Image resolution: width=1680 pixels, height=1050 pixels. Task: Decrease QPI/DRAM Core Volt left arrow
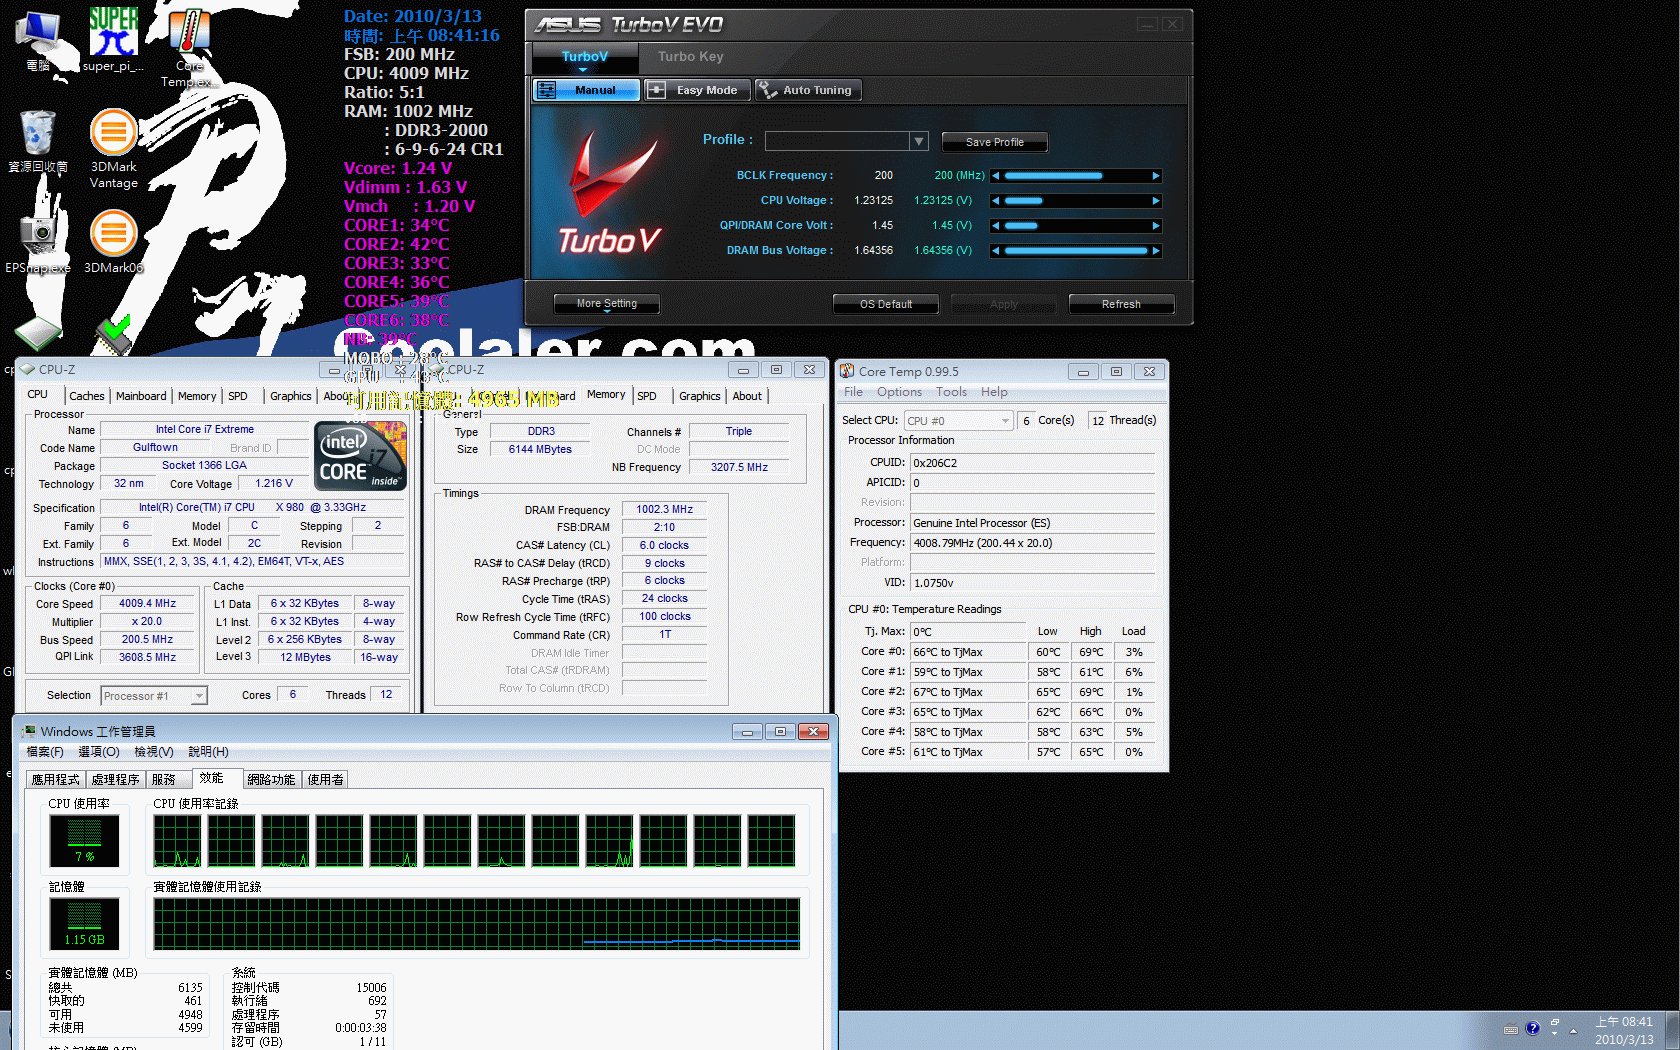pos(995,226)
